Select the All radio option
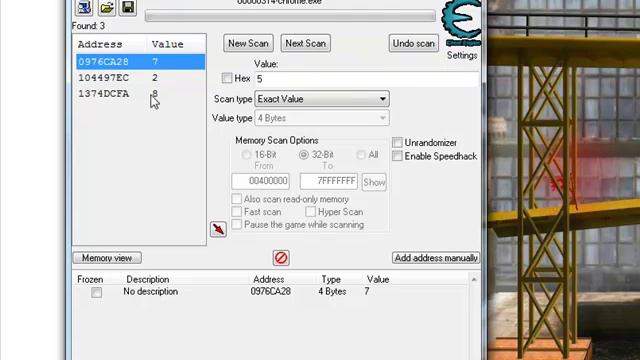The height and width of the screenshot is (360, 640). [361, 155]
